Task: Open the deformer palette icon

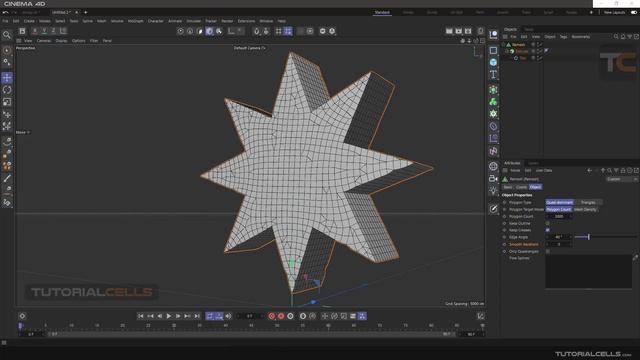Action: tap(493, 126)
